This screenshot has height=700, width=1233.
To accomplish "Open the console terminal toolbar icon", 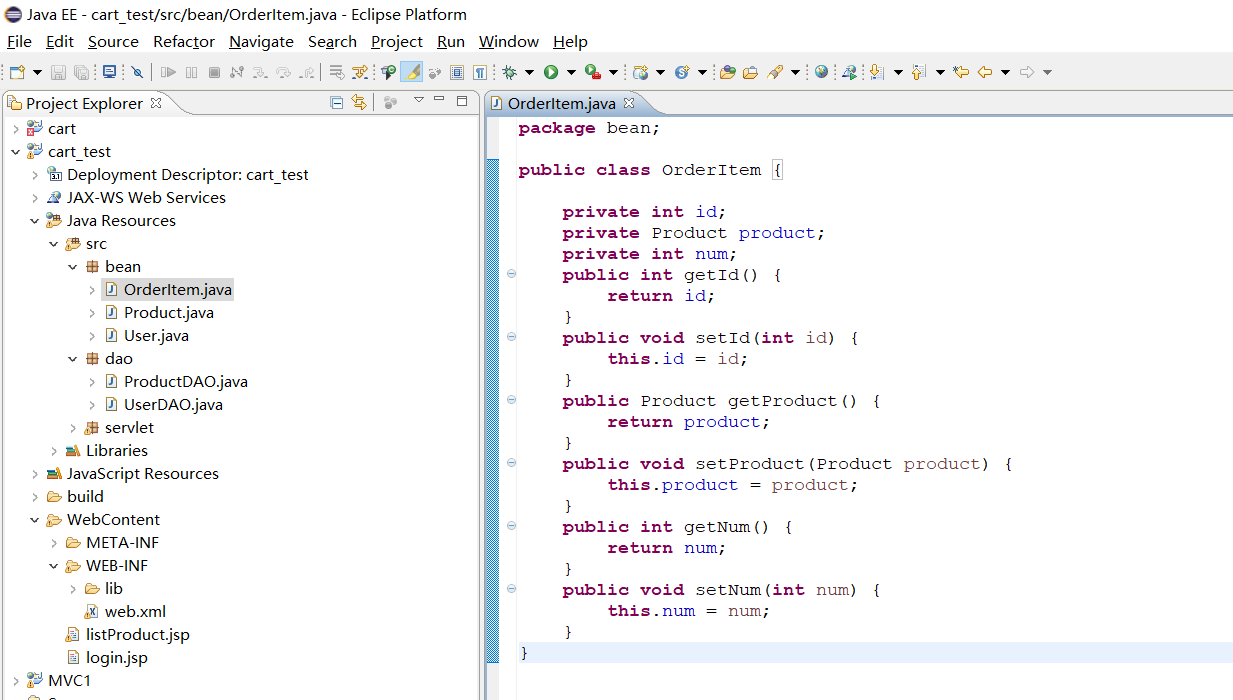I will point(109,72).
